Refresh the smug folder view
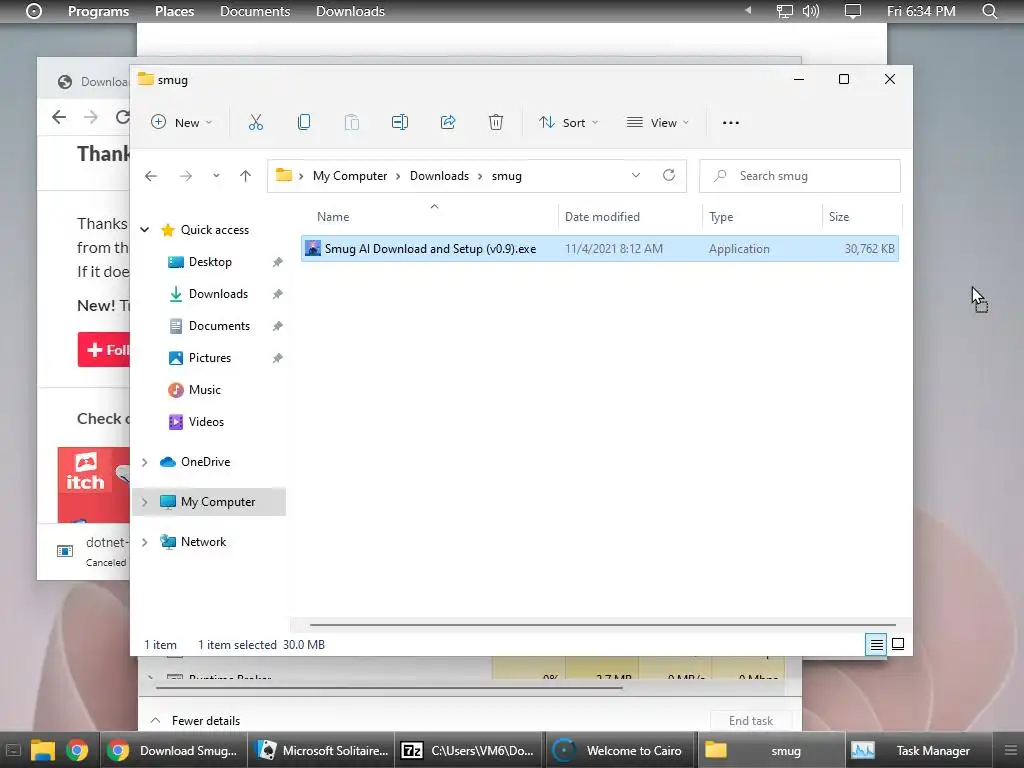Viewport: 1024px width, 768px height. pos(669,175)
